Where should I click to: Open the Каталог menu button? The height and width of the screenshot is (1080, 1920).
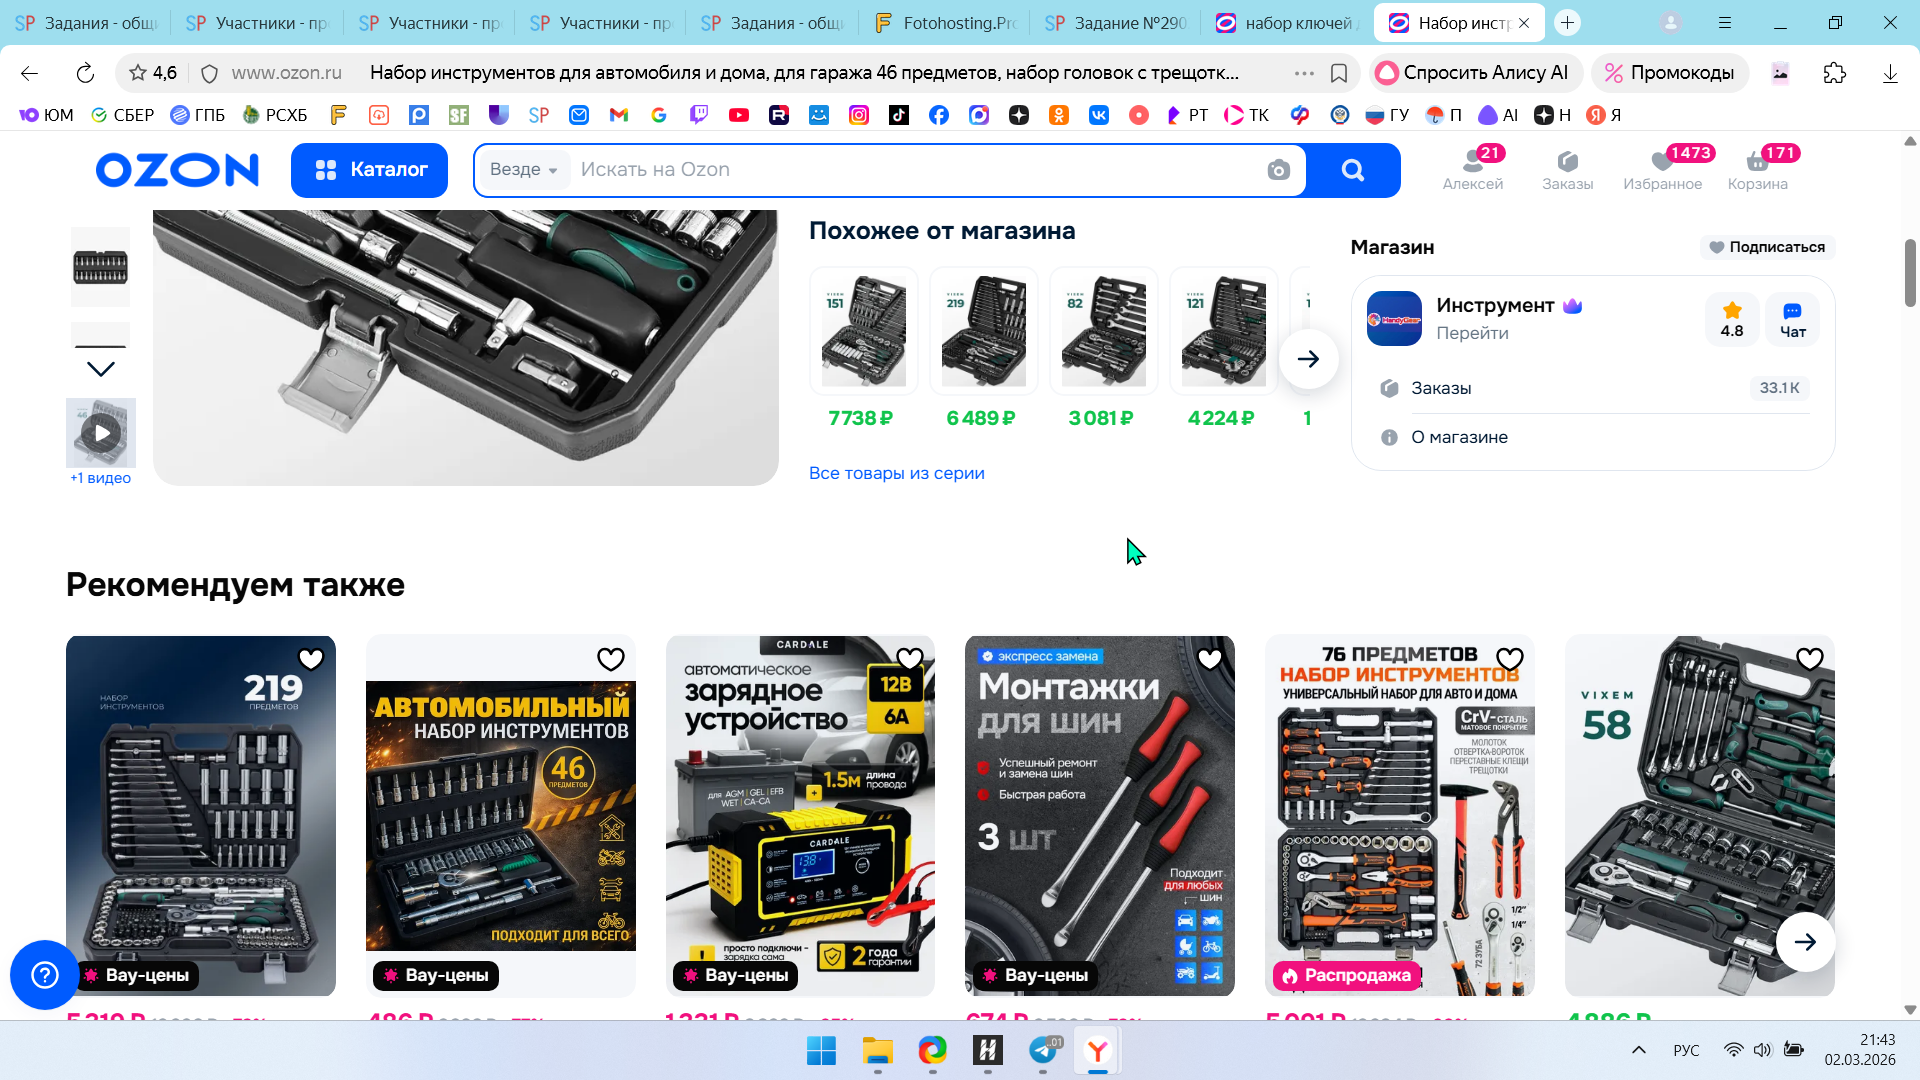pos(369,170)
